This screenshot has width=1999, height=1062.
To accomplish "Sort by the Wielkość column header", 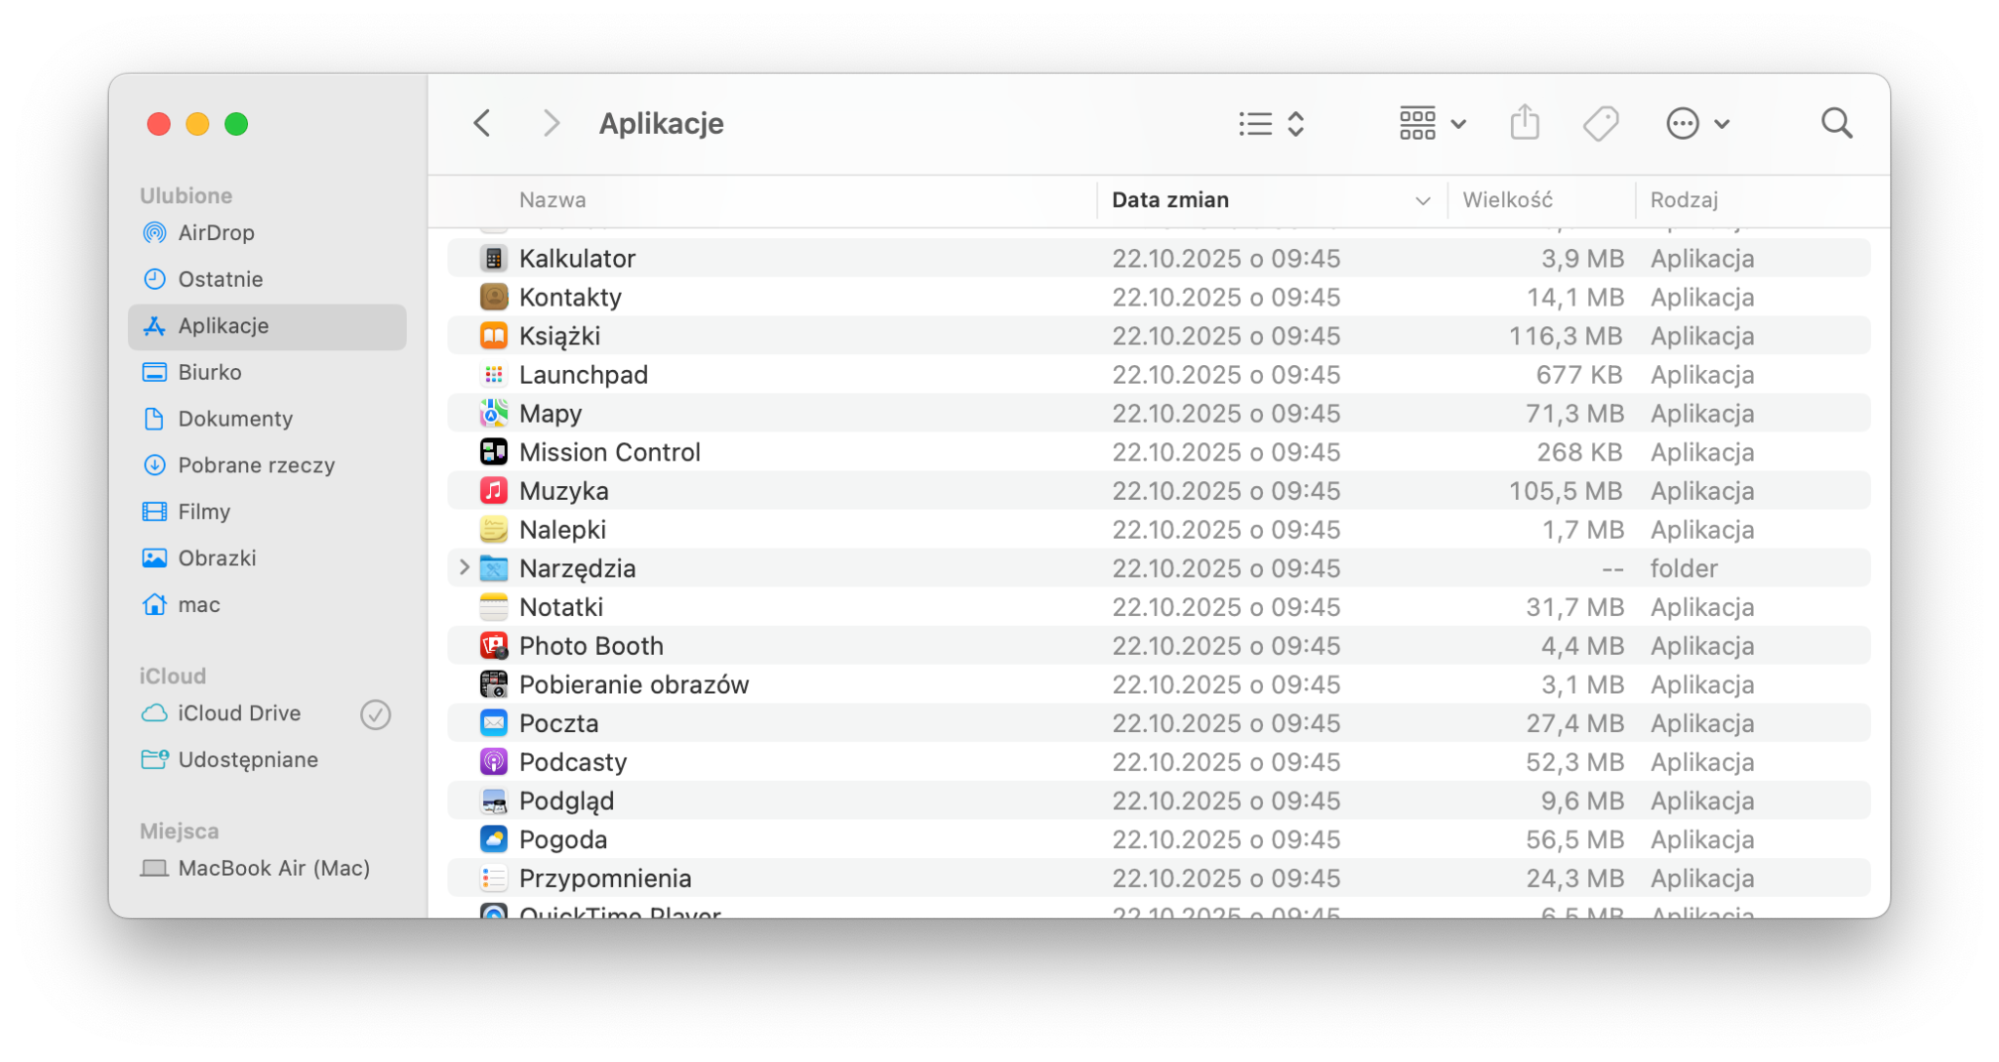I will 1507,200.
